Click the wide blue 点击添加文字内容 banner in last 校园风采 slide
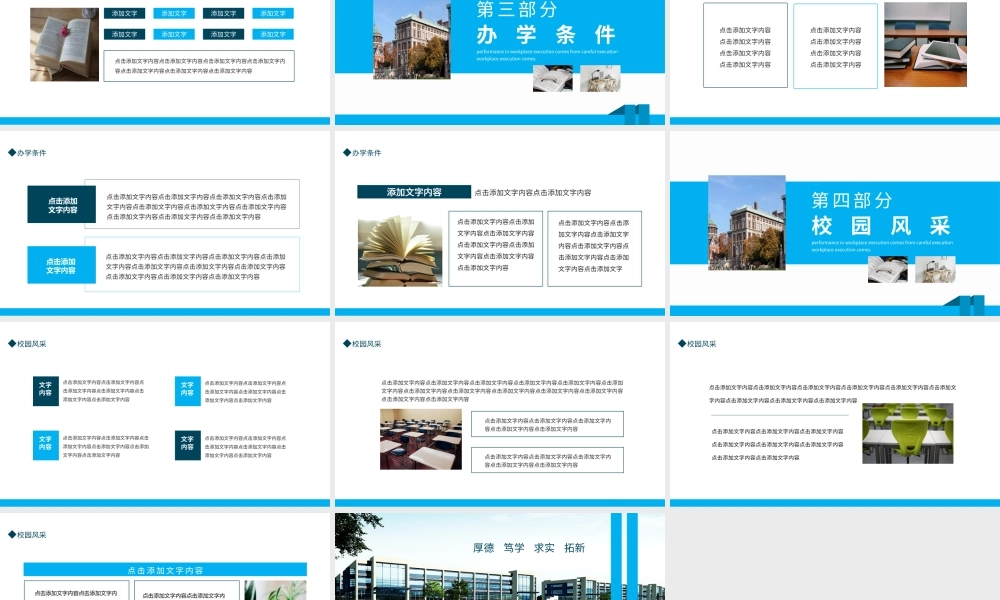Viewport: 1000px width, 600px height. click(x=165, y=569)
